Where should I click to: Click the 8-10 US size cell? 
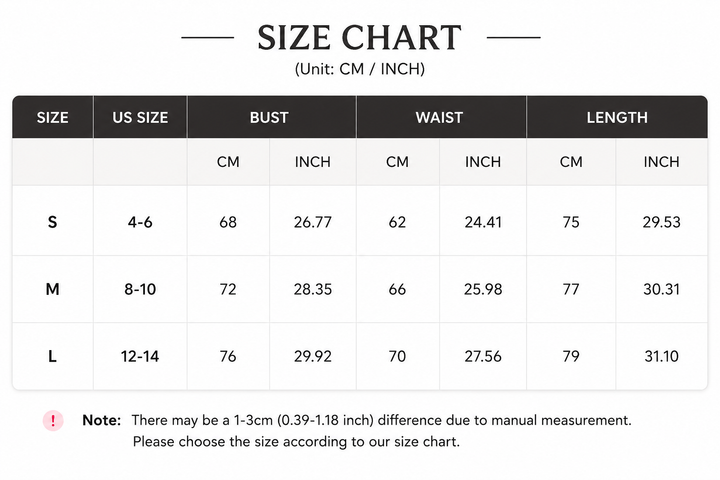140,289
